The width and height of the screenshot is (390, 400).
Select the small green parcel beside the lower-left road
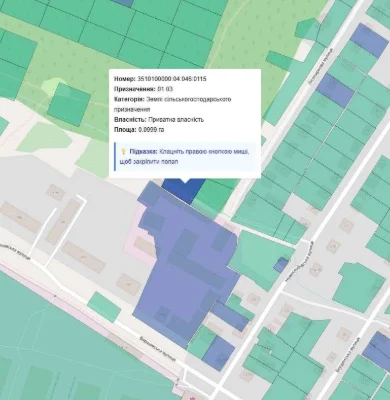click(104, 307)
